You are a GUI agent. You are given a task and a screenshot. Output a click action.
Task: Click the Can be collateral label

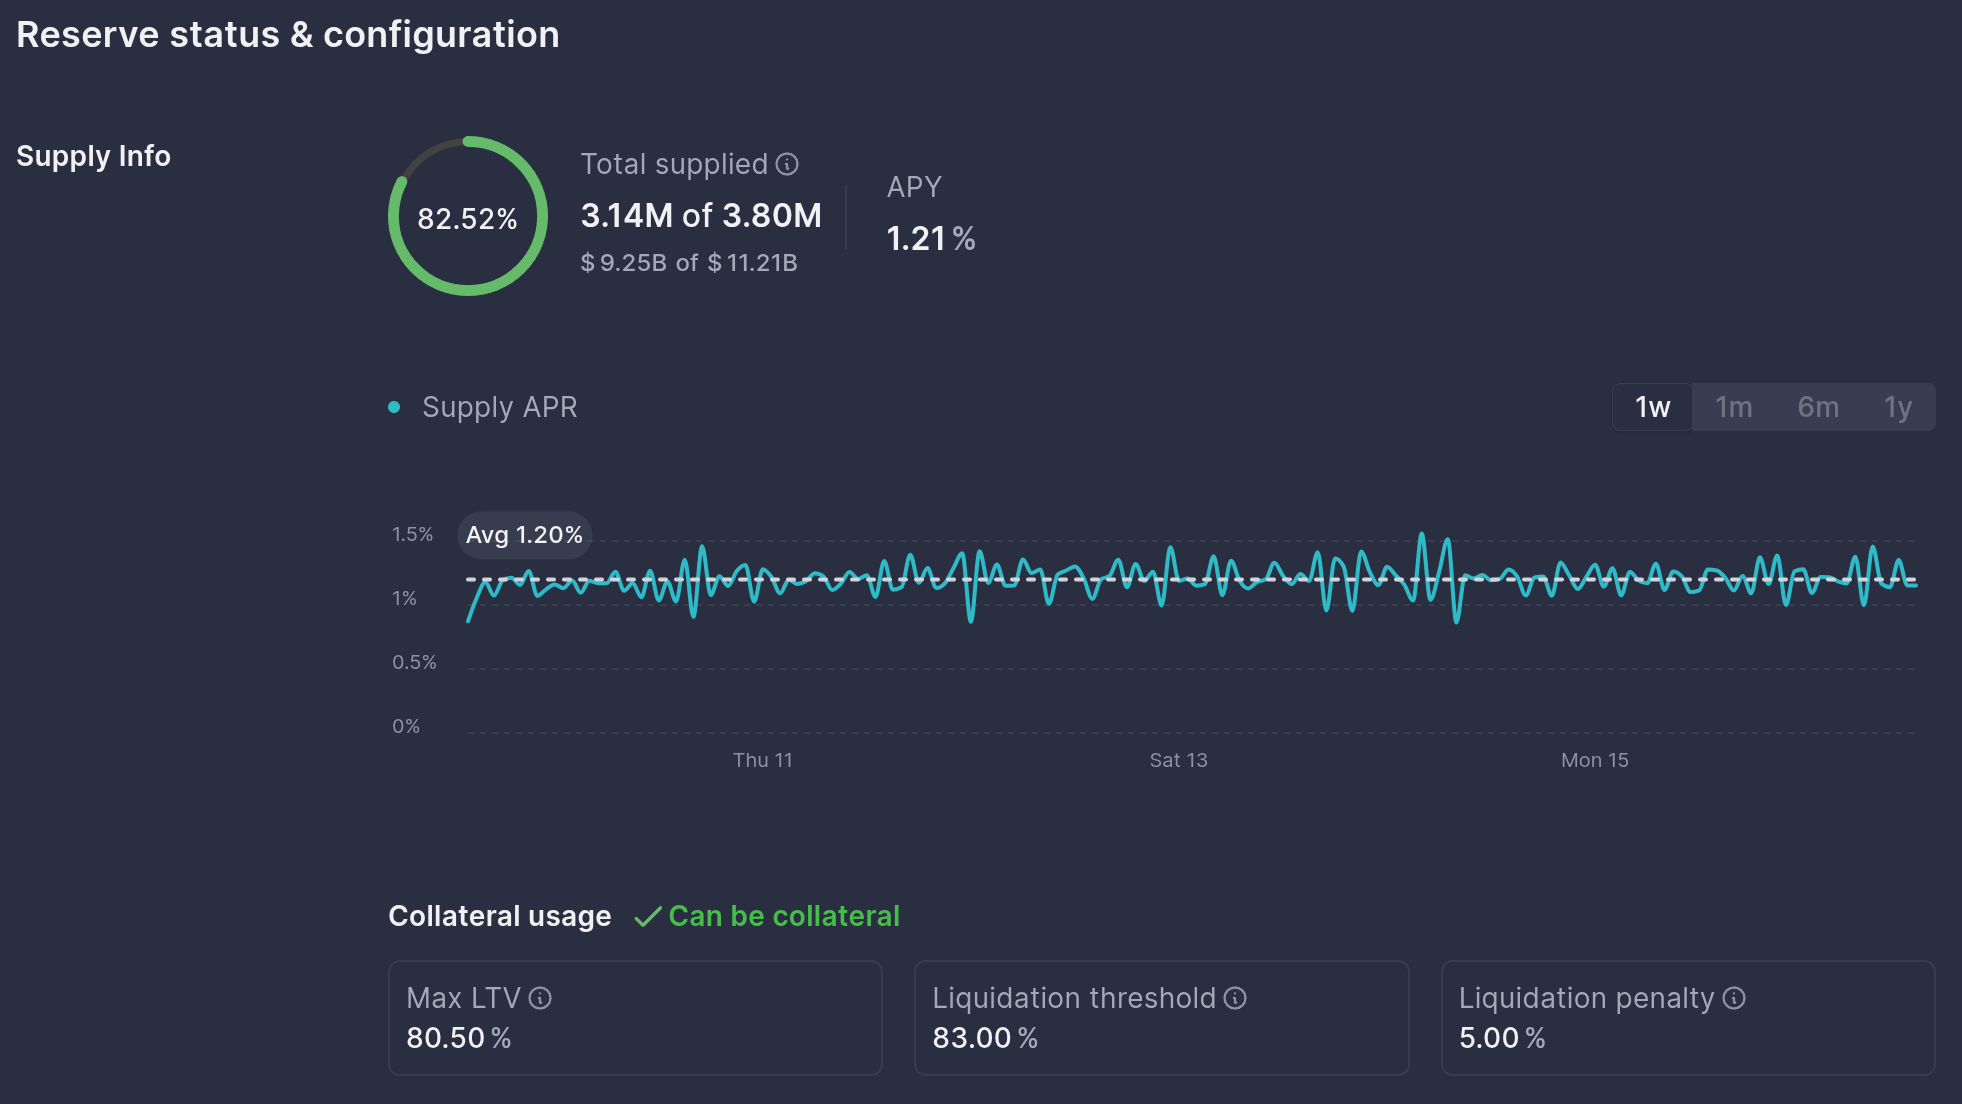pos(784,916)
